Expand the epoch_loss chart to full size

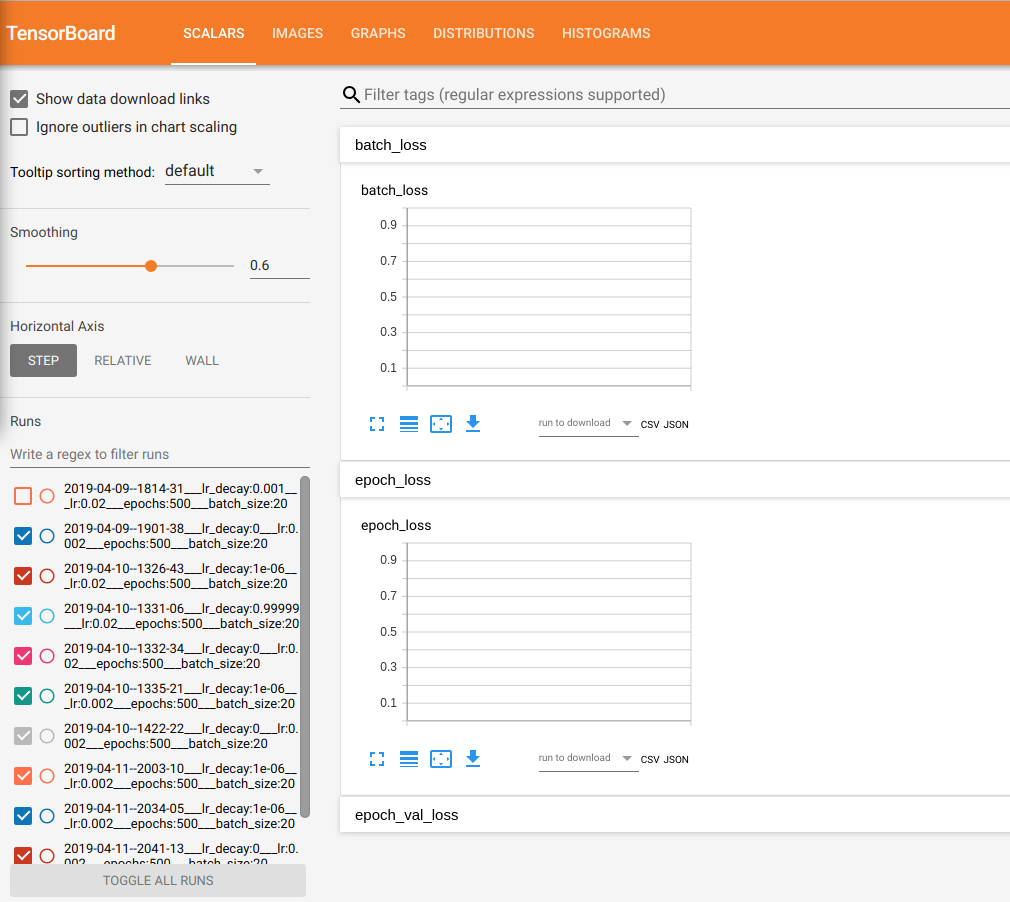377,758
